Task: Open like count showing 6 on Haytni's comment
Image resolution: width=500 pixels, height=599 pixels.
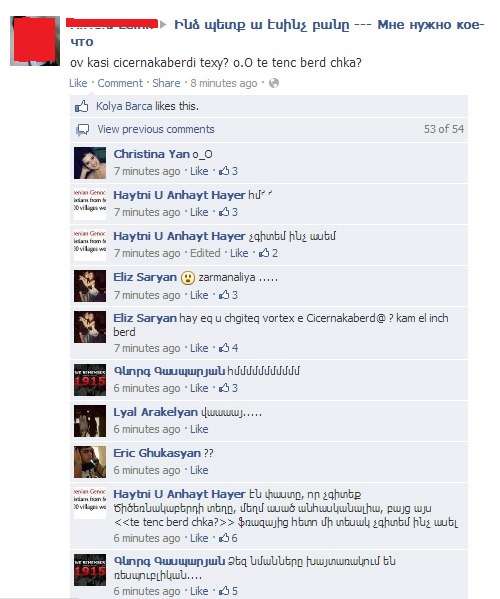Action: 228,538
